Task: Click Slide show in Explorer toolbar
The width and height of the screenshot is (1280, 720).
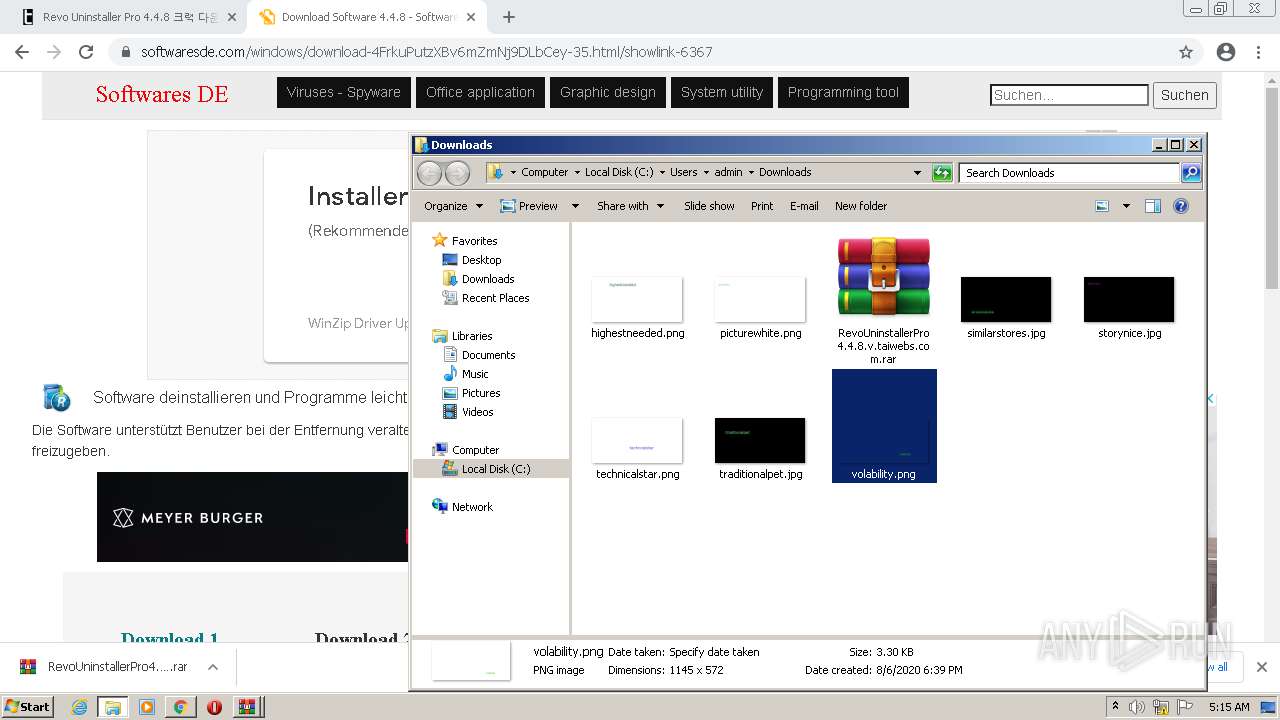Action: pos(709,206)
